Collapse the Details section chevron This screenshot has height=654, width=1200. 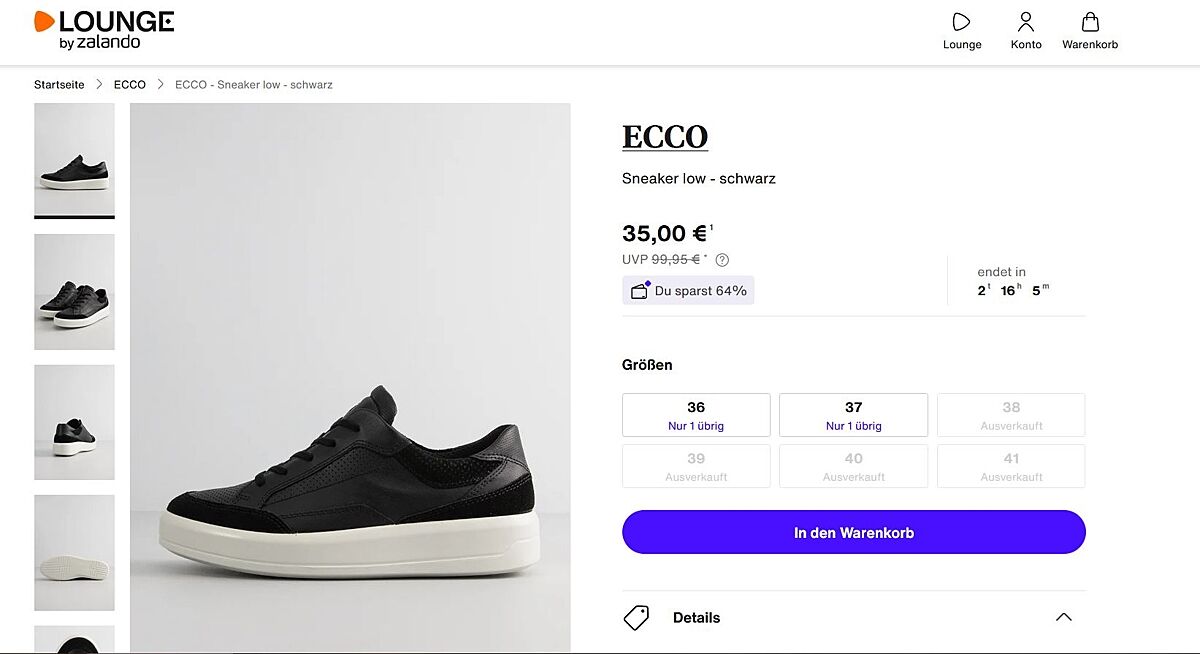point(1063,617)
